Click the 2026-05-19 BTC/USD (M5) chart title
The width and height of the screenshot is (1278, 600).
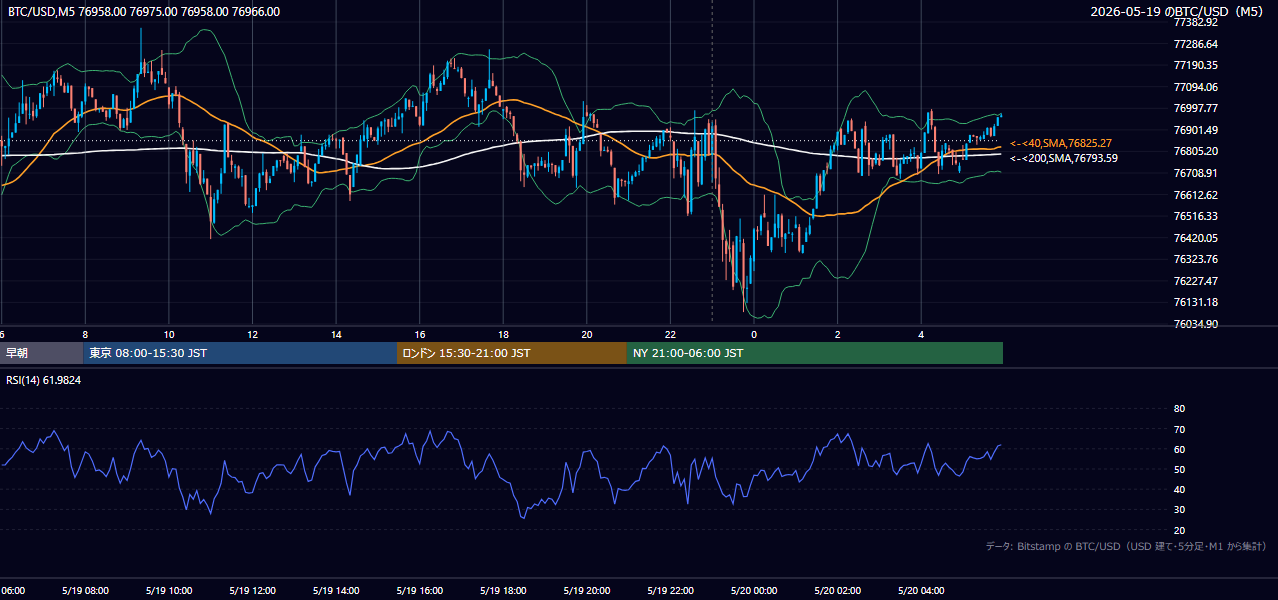tap(1177, 12)
